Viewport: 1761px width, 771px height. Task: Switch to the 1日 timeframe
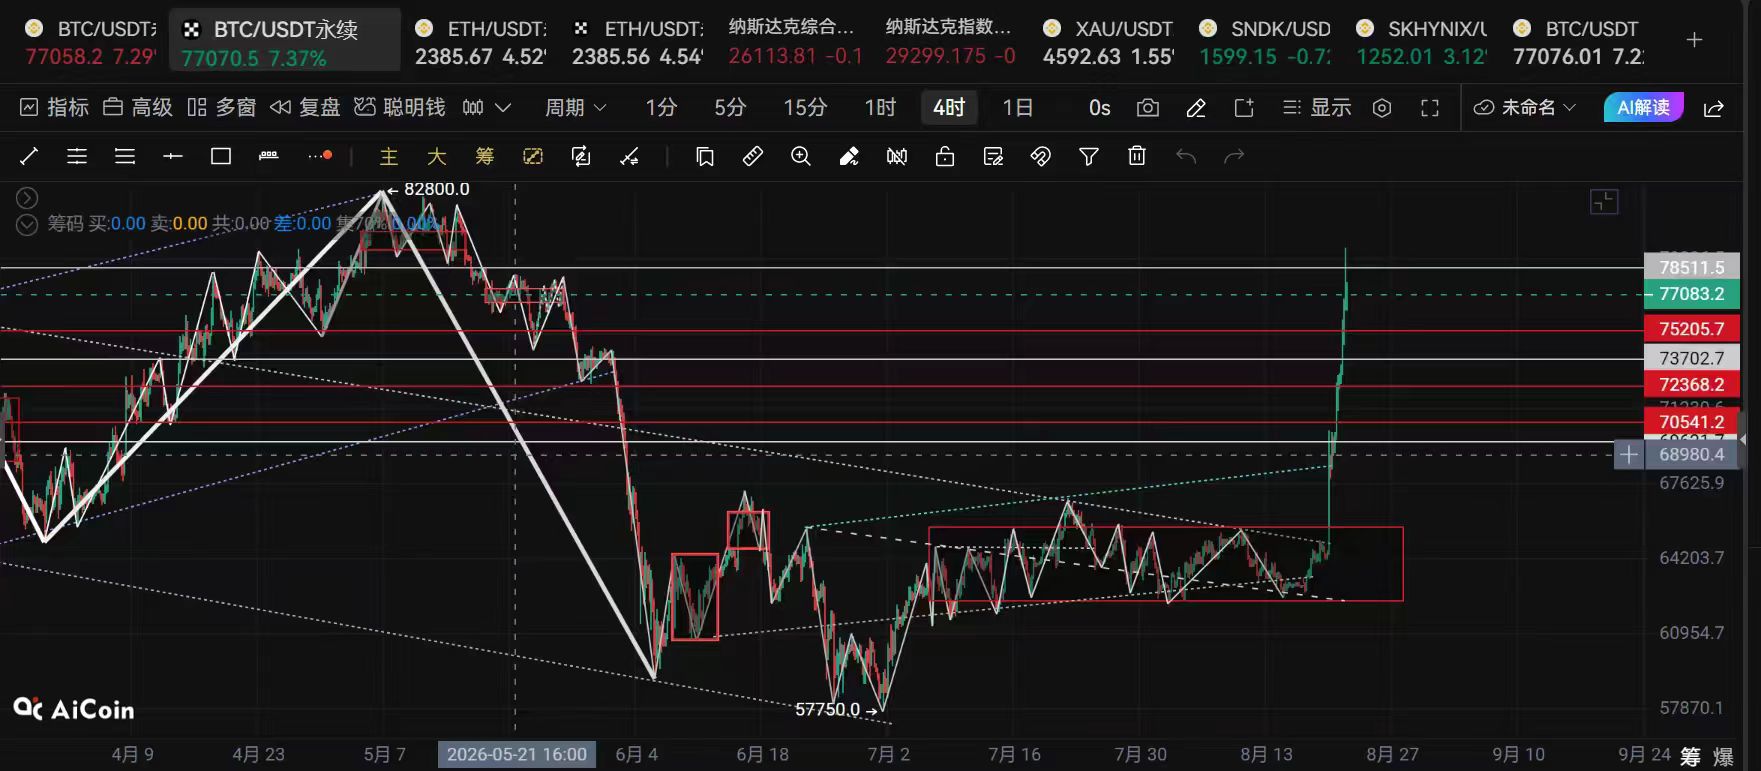click(1018, 107)
